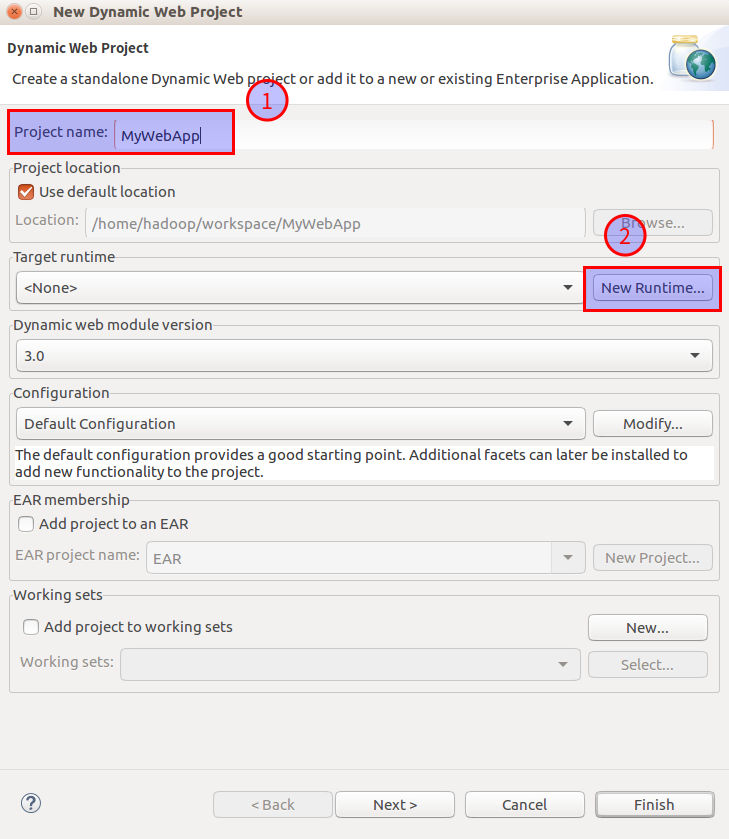Screen dimensions: 729x839
Task: Click the Modify configuration button
Action: (x=652, y=424)
